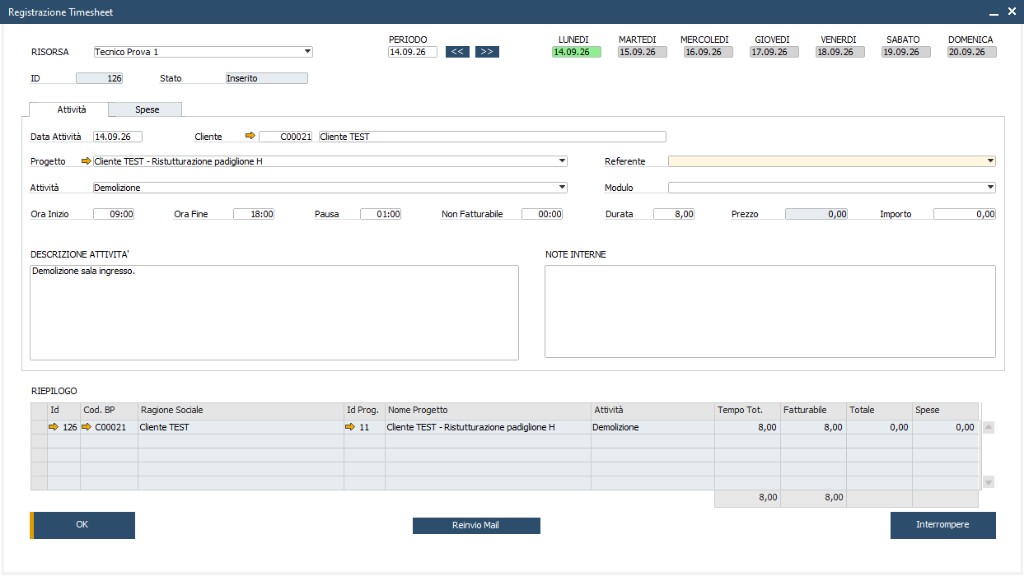Click the Periodo date field
The width and height of the screenshot is (1024, 576).
(x=412, y=52)
